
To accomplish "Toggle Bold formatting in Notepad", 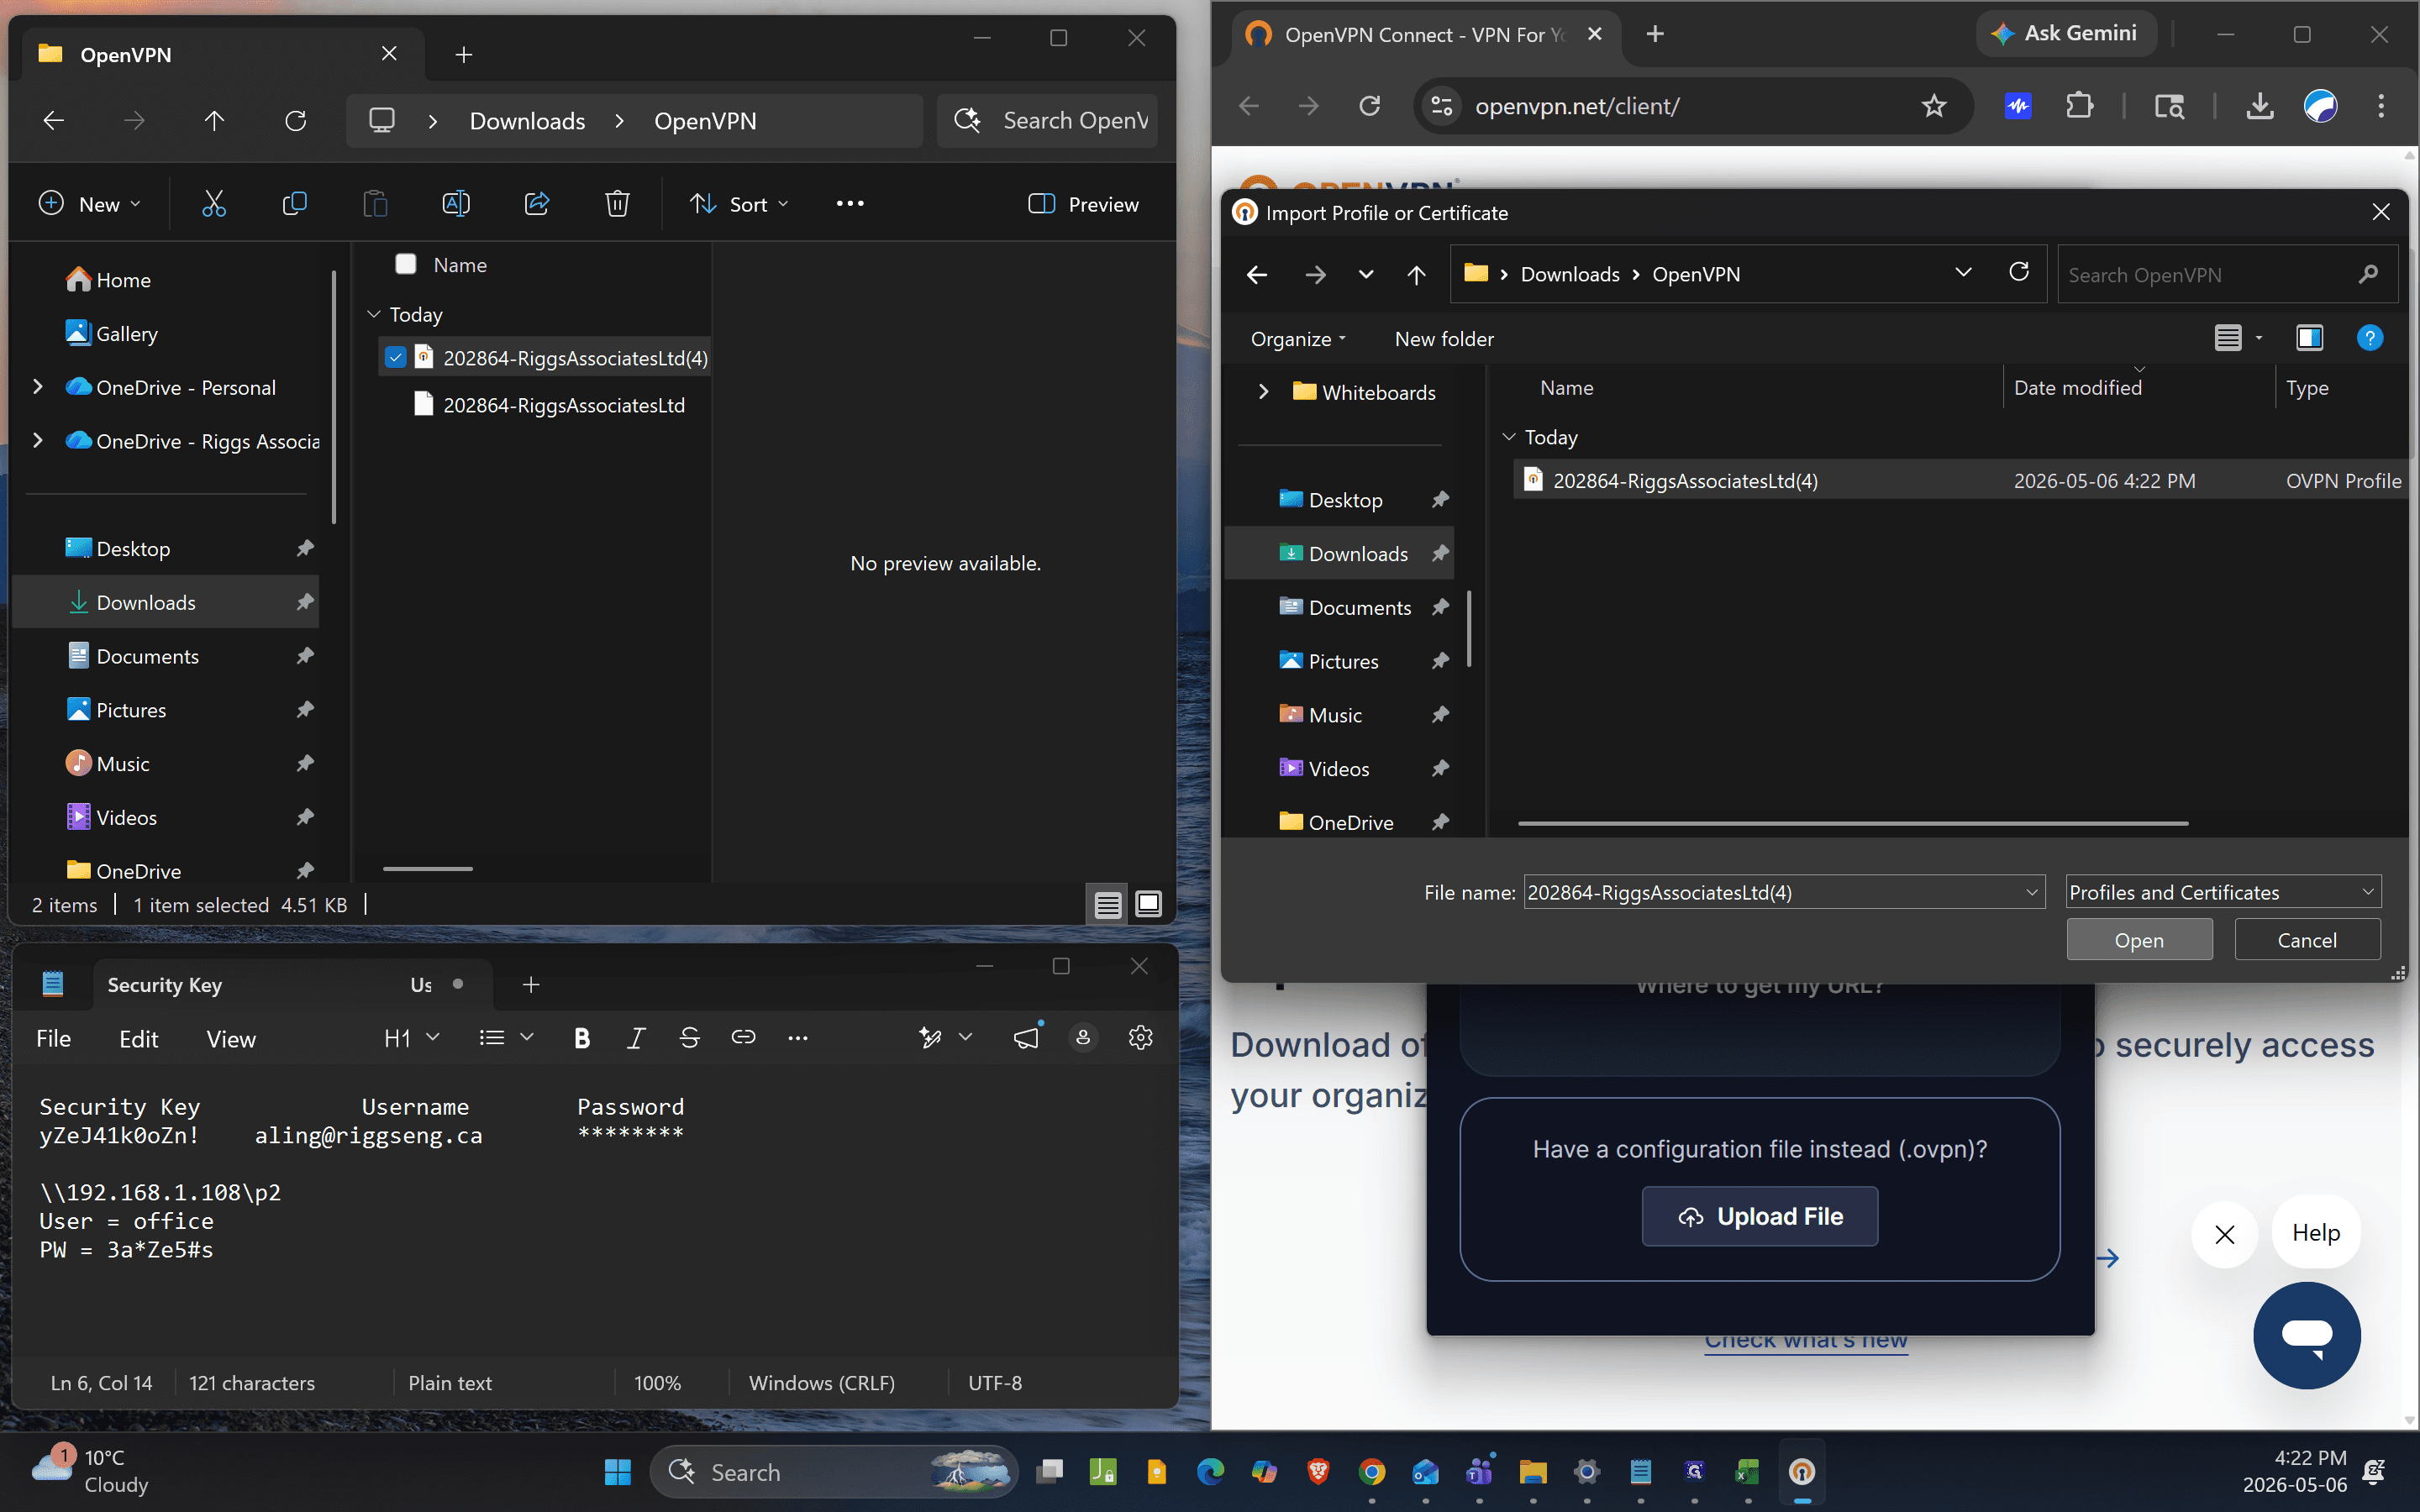I will coord(582,1038).
